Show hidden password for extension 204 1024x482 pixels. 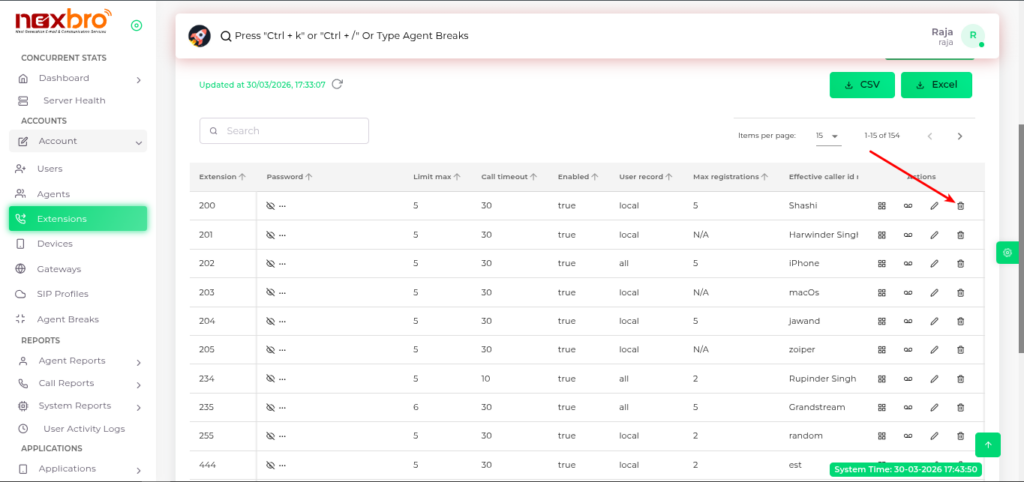[271, 322]
